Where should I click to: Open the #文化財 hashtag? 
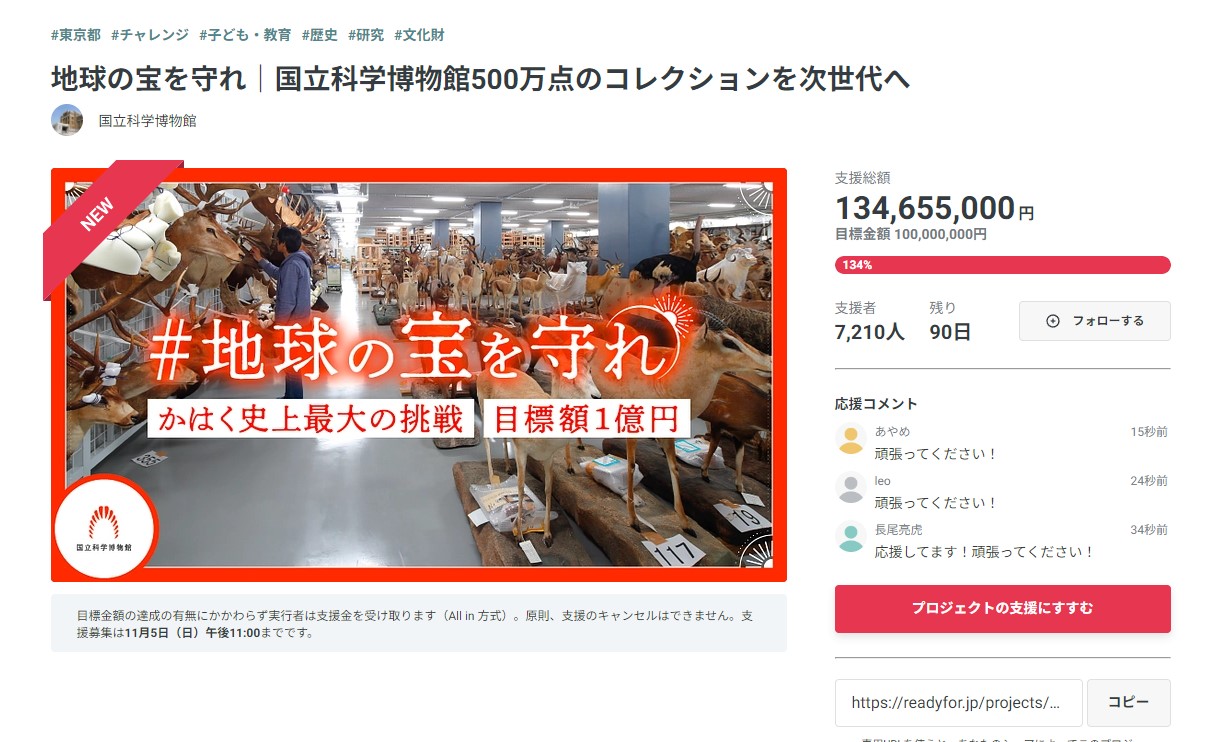pyautogui.click(x=419, y=35)
